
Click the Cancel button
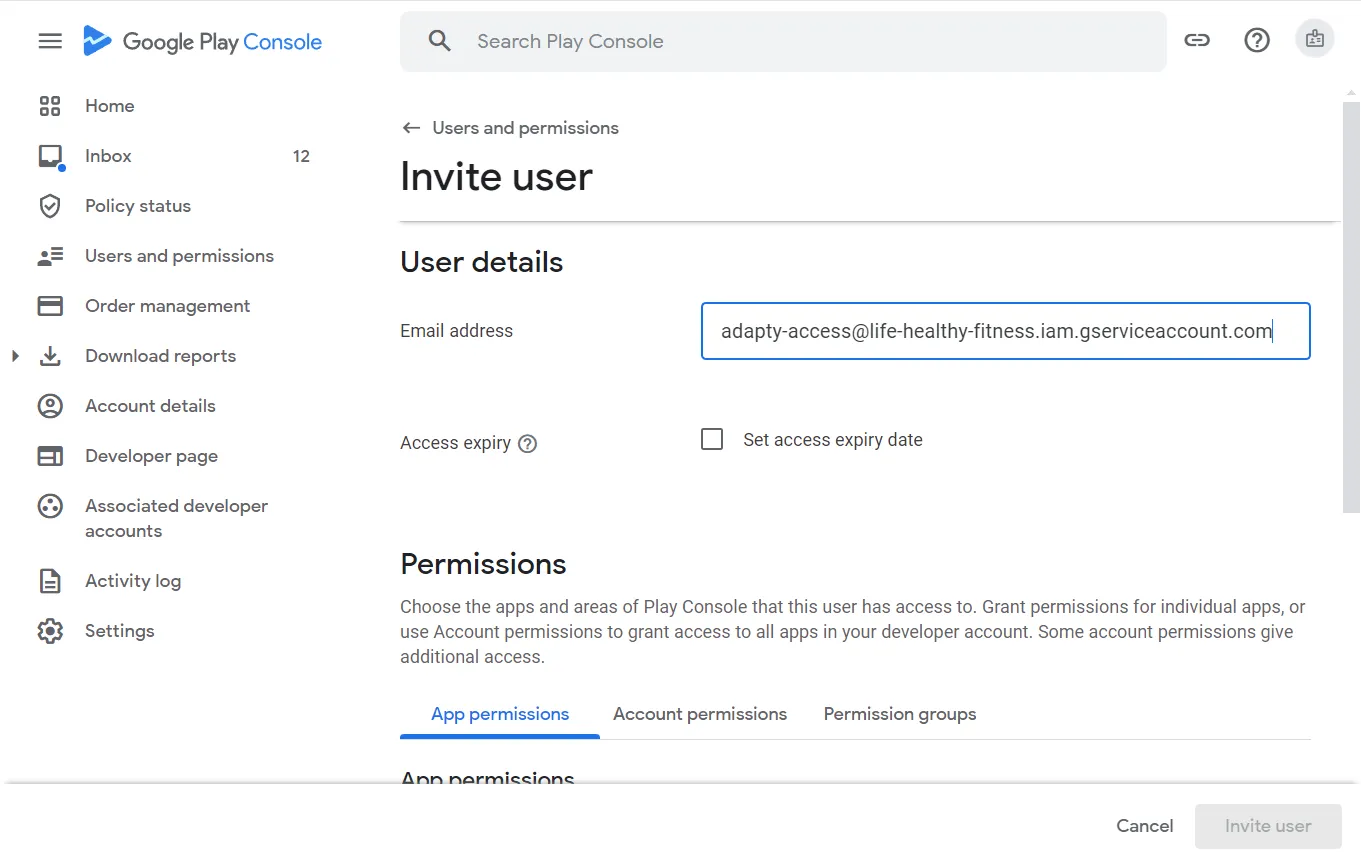tap(1144, 825)
